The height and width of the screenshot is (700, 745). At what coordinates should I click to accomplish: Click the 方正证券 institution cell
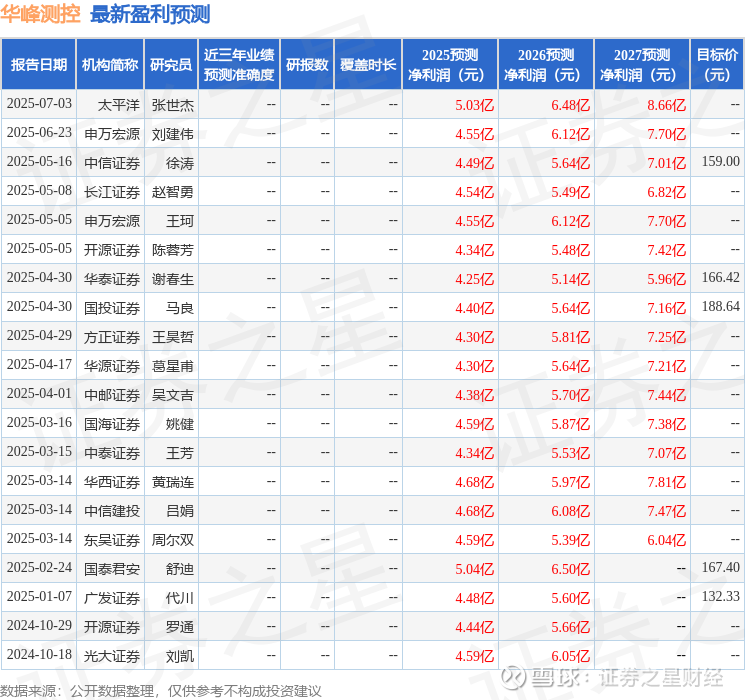click(112, 337)
